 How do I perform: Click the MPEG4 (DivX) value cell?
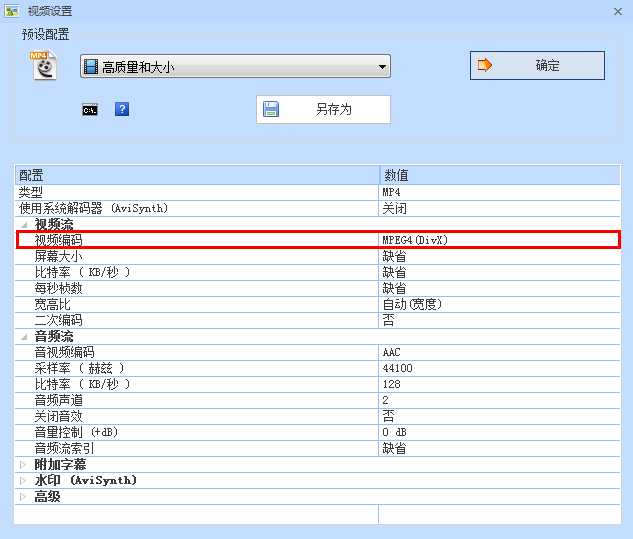click(x=499, y=240)
